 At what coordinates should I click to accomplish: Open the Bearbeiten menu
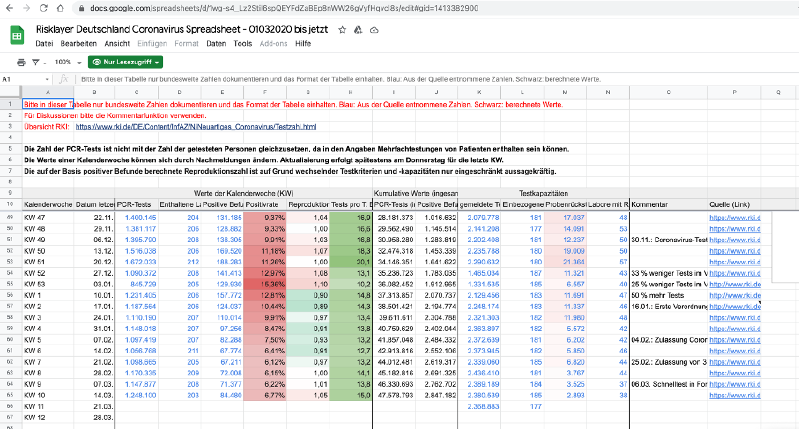[79, 44]
